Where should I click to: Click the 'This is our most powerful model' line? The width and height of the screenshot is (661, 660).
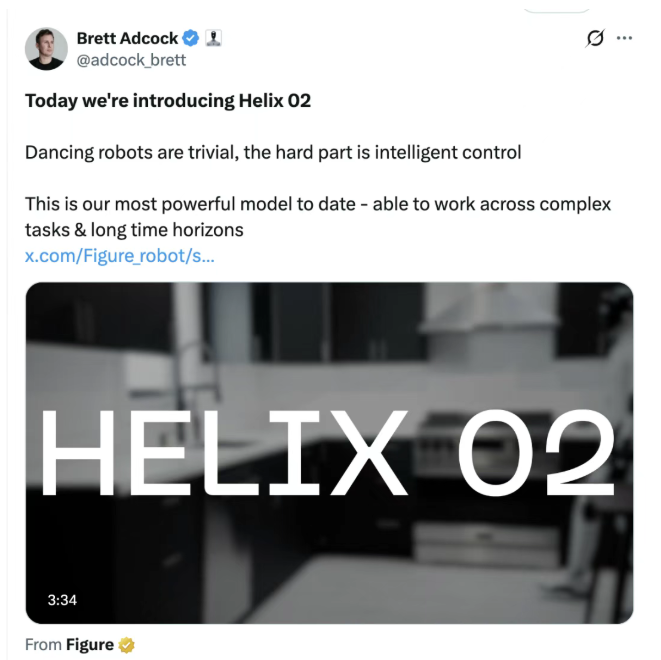(318, 204)
